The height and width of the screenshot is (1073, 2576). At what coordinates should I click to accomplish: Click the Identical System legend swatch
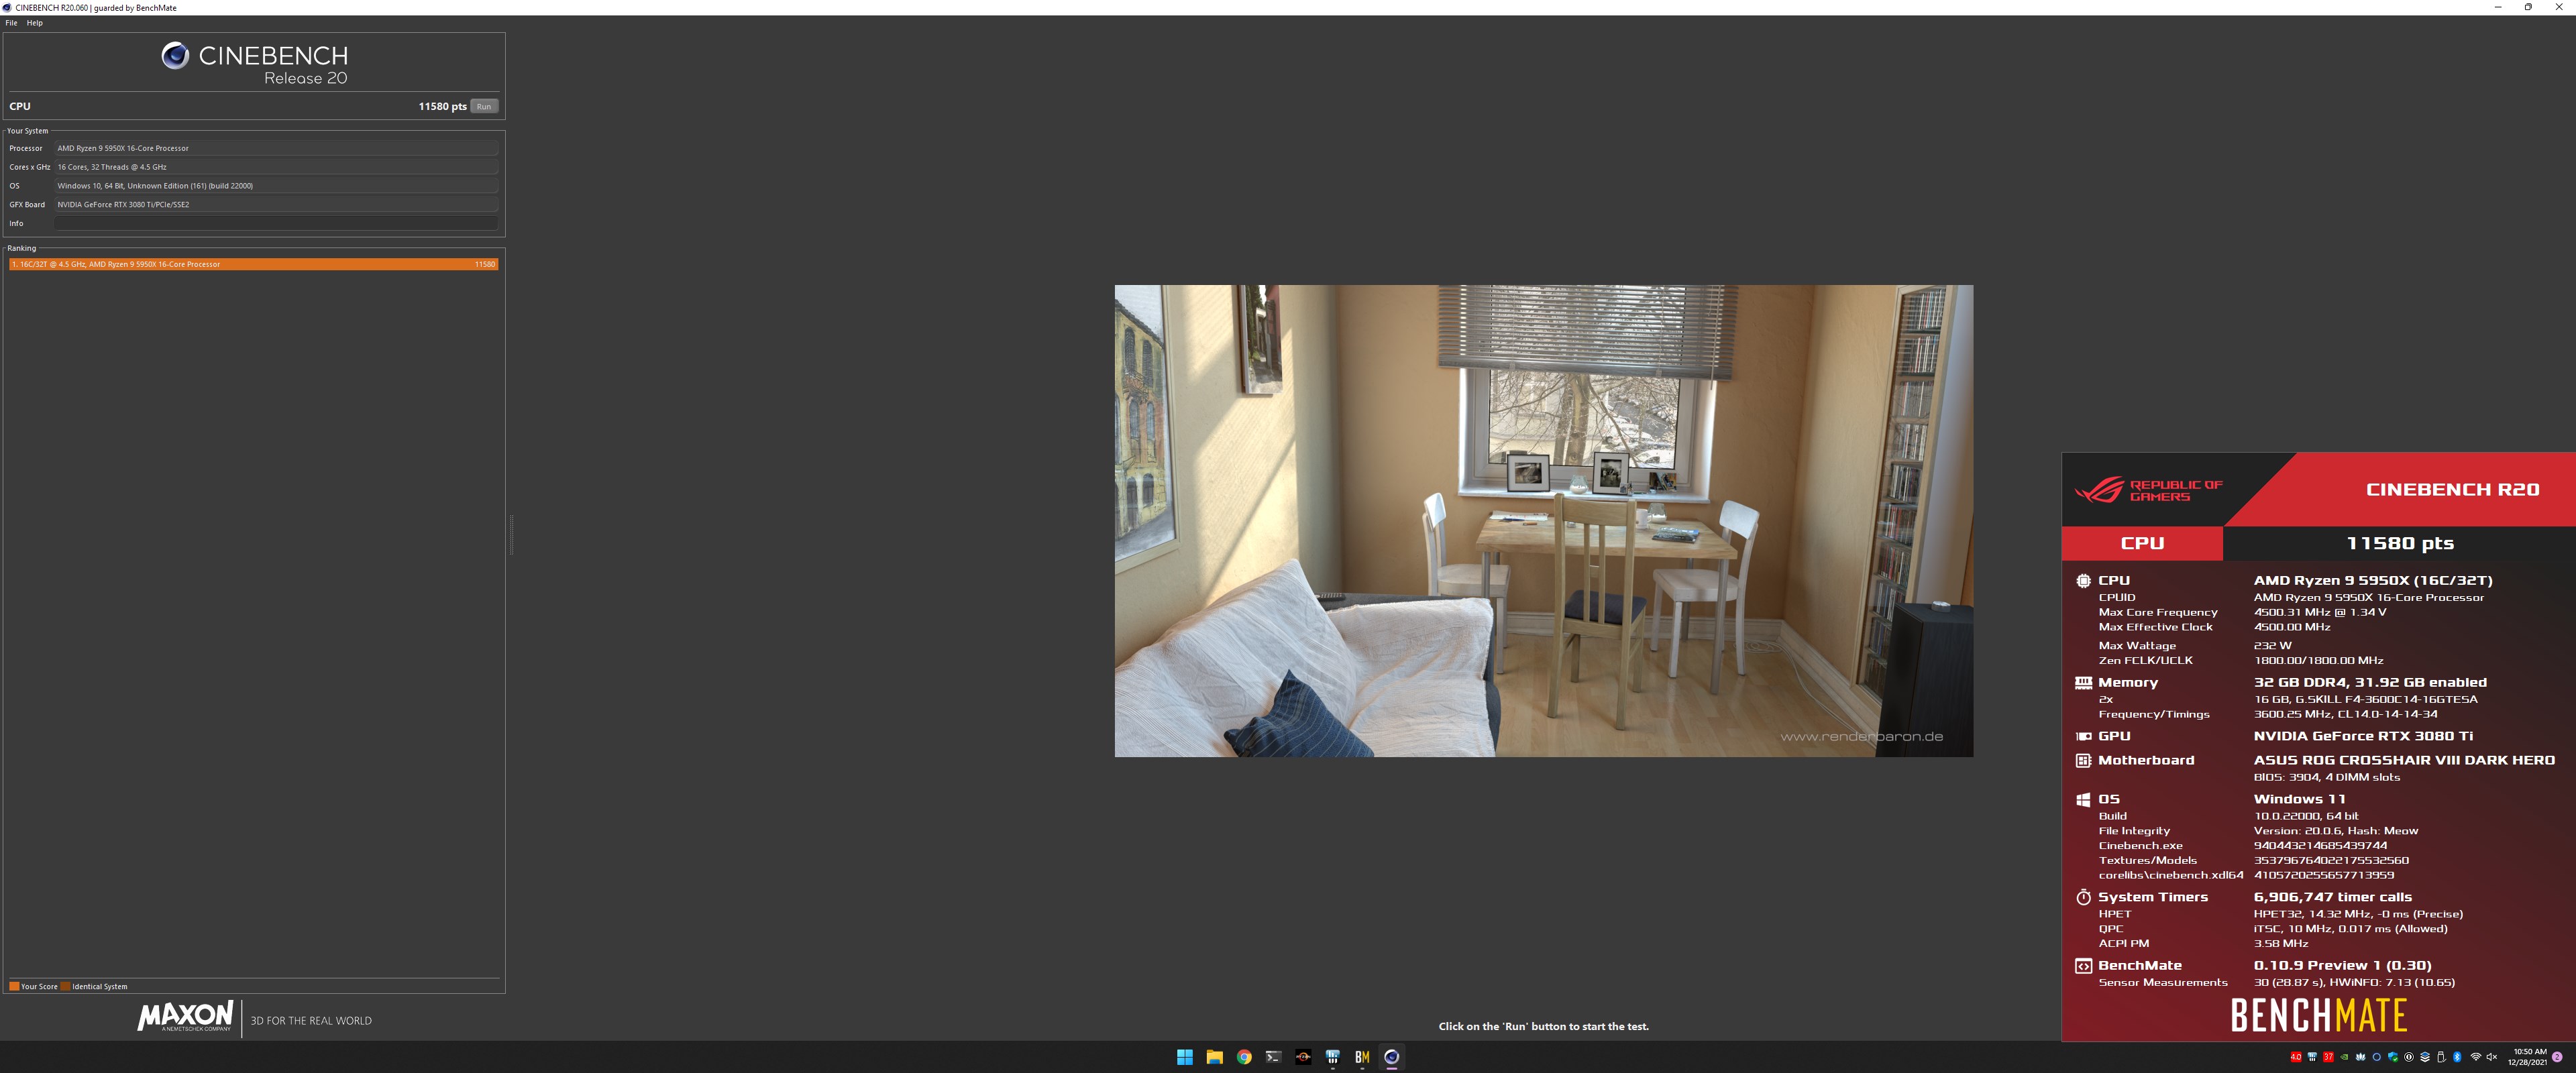tap(65, 986)
